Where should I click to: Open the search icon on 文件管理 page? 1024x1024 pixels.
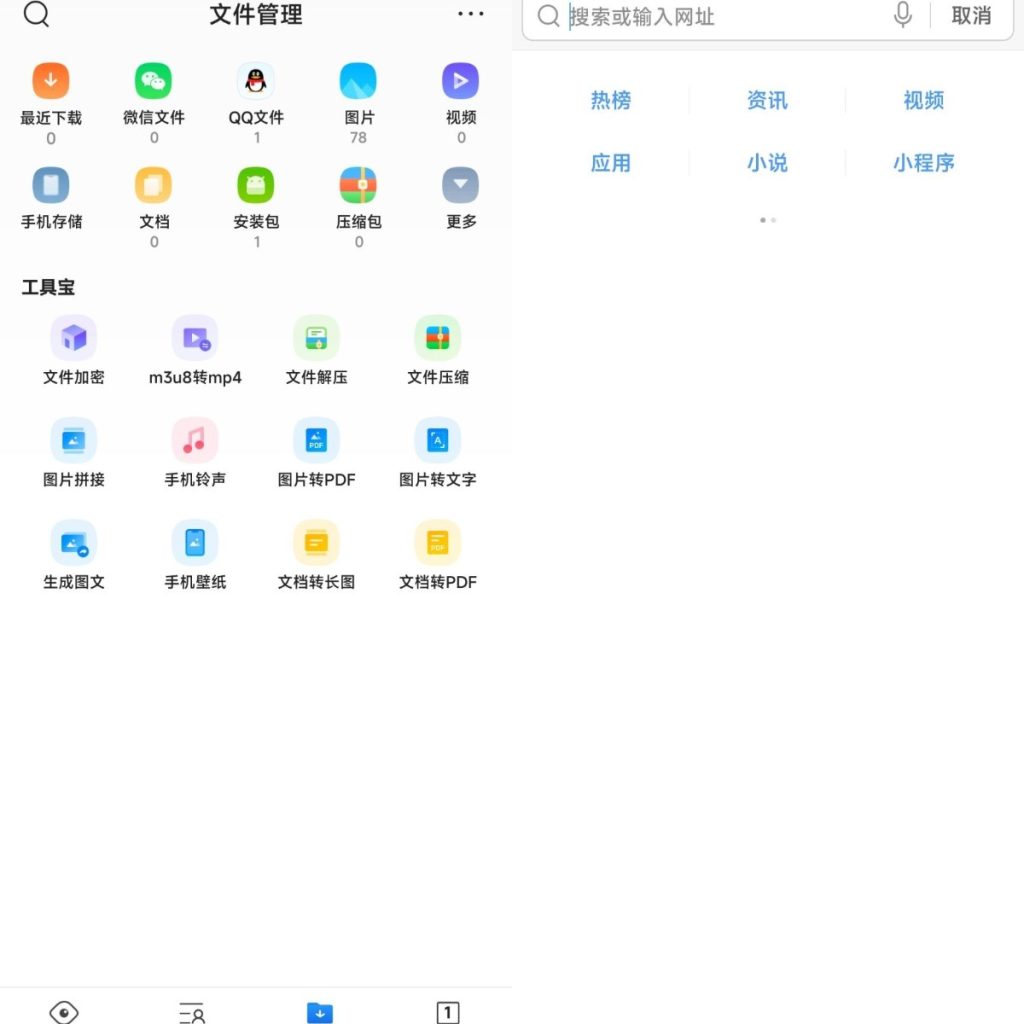coord(37,16)
